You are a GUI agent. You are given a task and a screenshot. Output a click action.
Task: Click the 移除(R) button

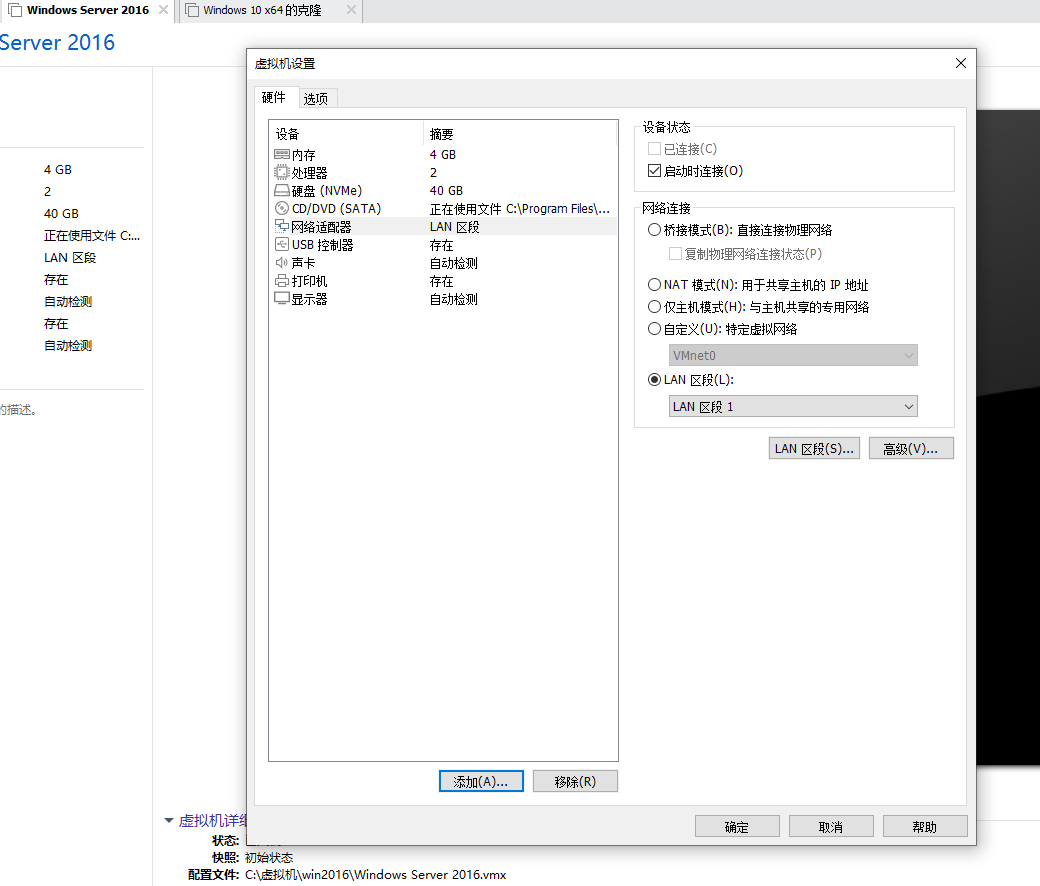point(575,781)
